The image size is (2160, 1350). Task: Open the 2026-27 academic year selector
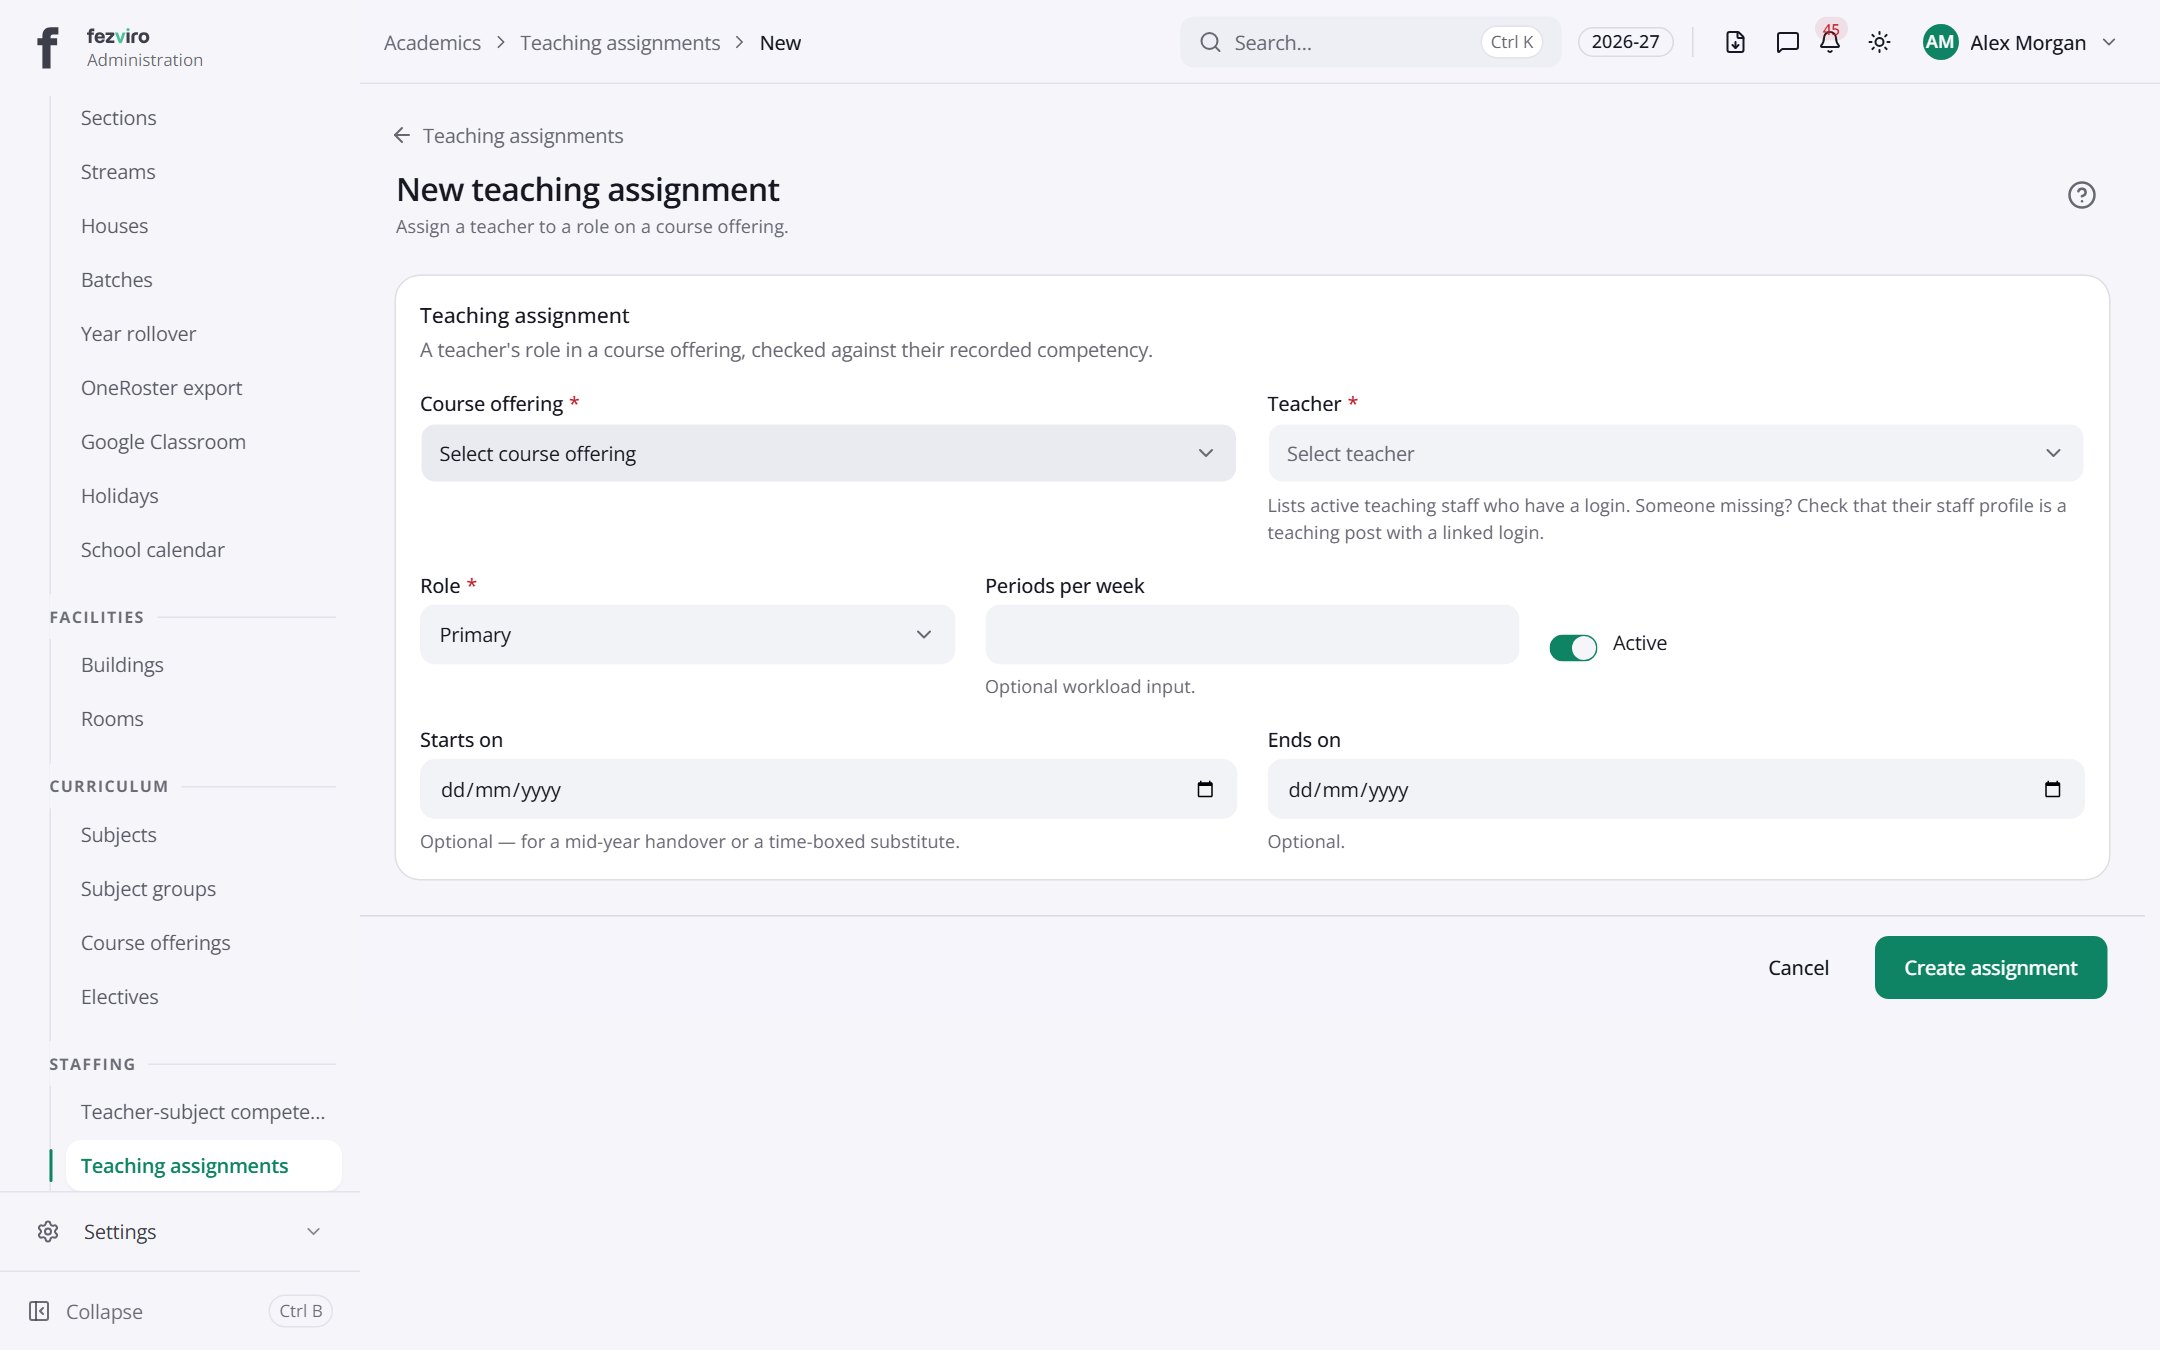click(x=1625, y=42)
